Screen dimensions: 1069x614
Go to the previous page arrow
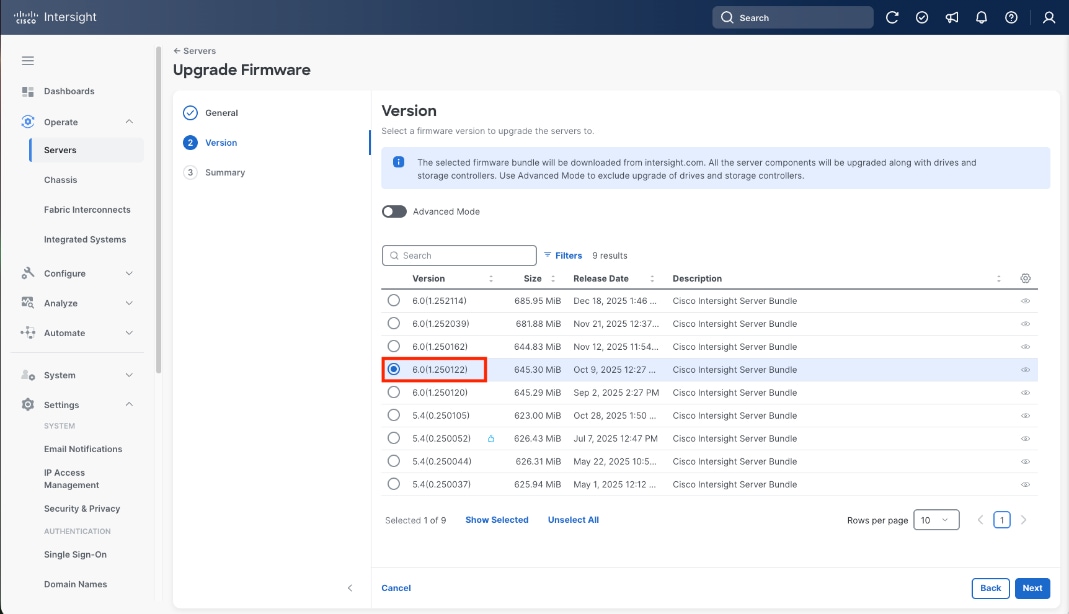(980, 520)
